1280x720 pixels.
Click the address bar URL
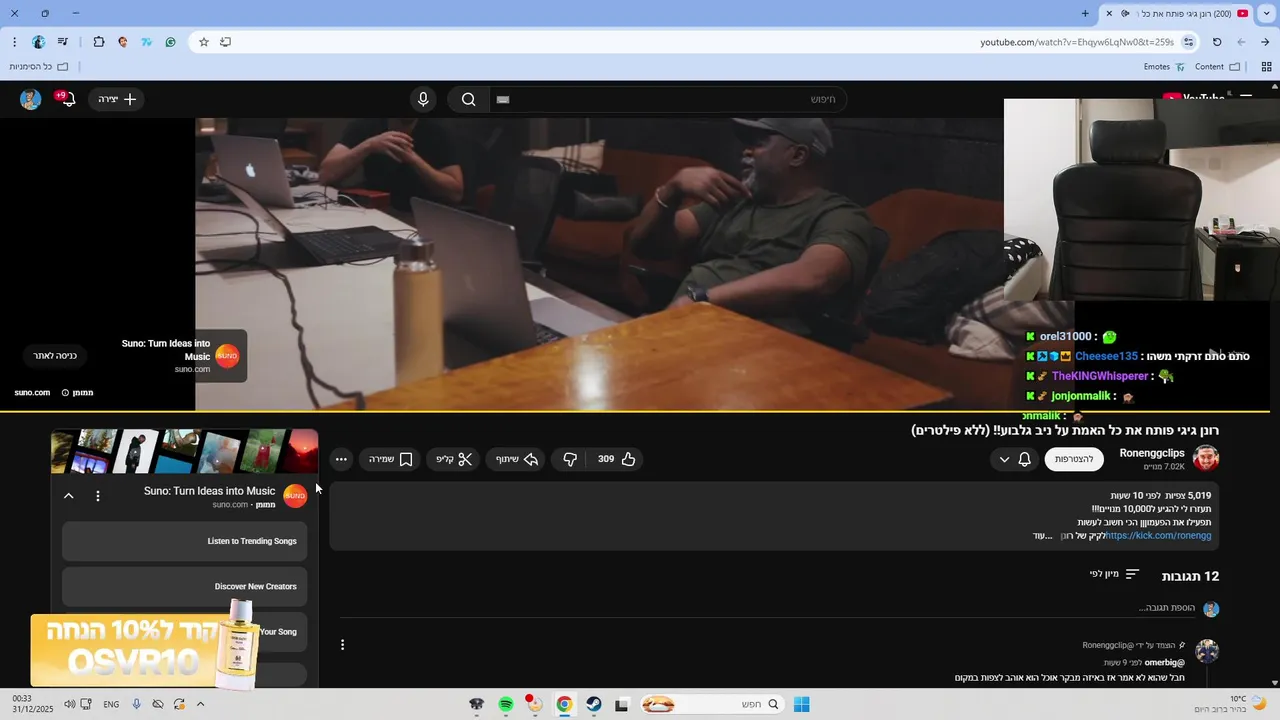point(1077,42)
